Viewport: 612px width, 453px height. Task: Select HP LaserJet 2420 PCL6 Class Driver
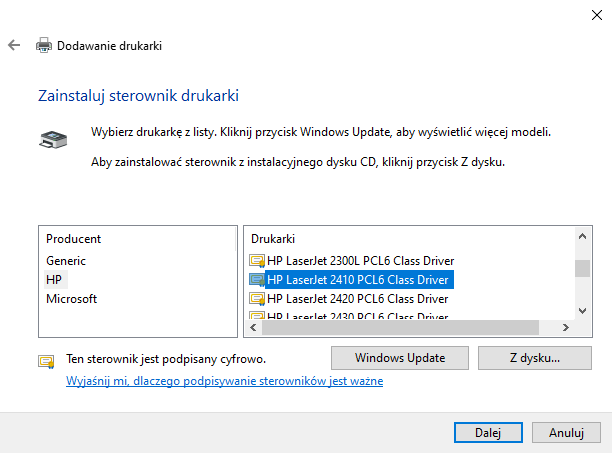click(x=357, y=298)
